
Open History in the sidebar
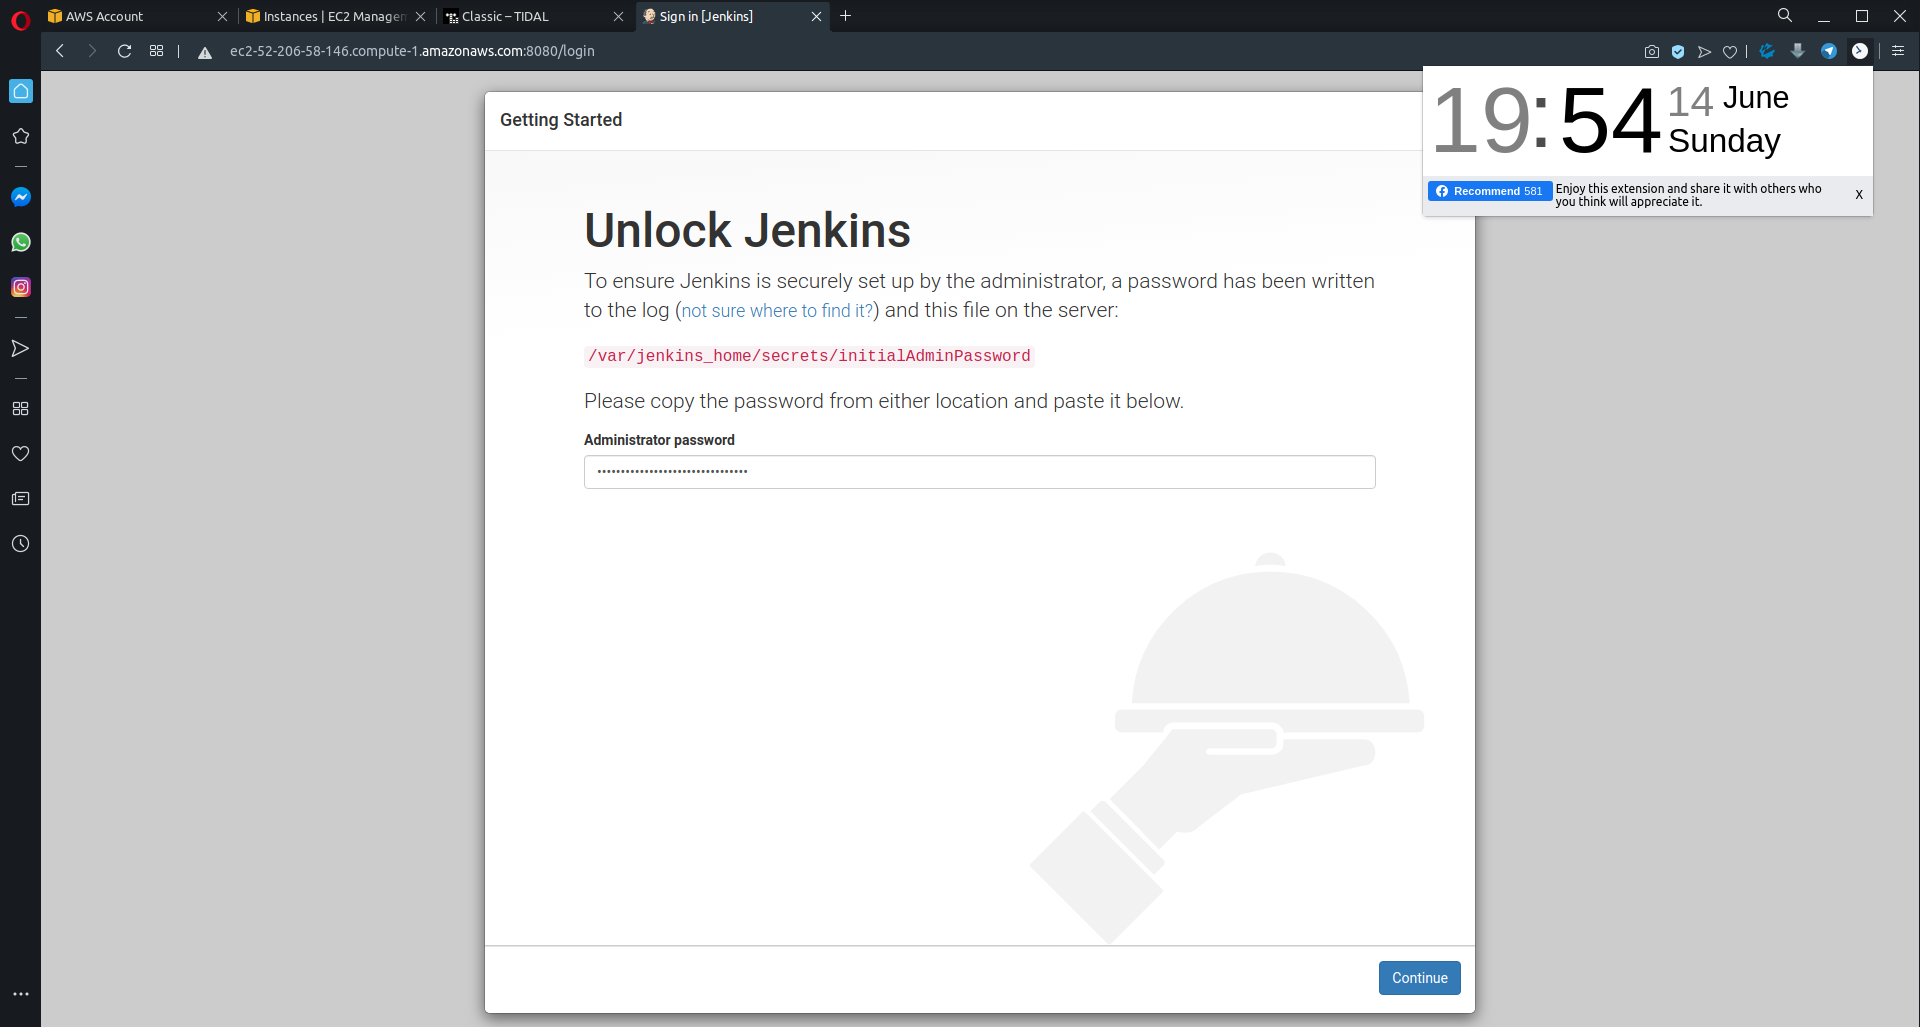coord(21,544)
